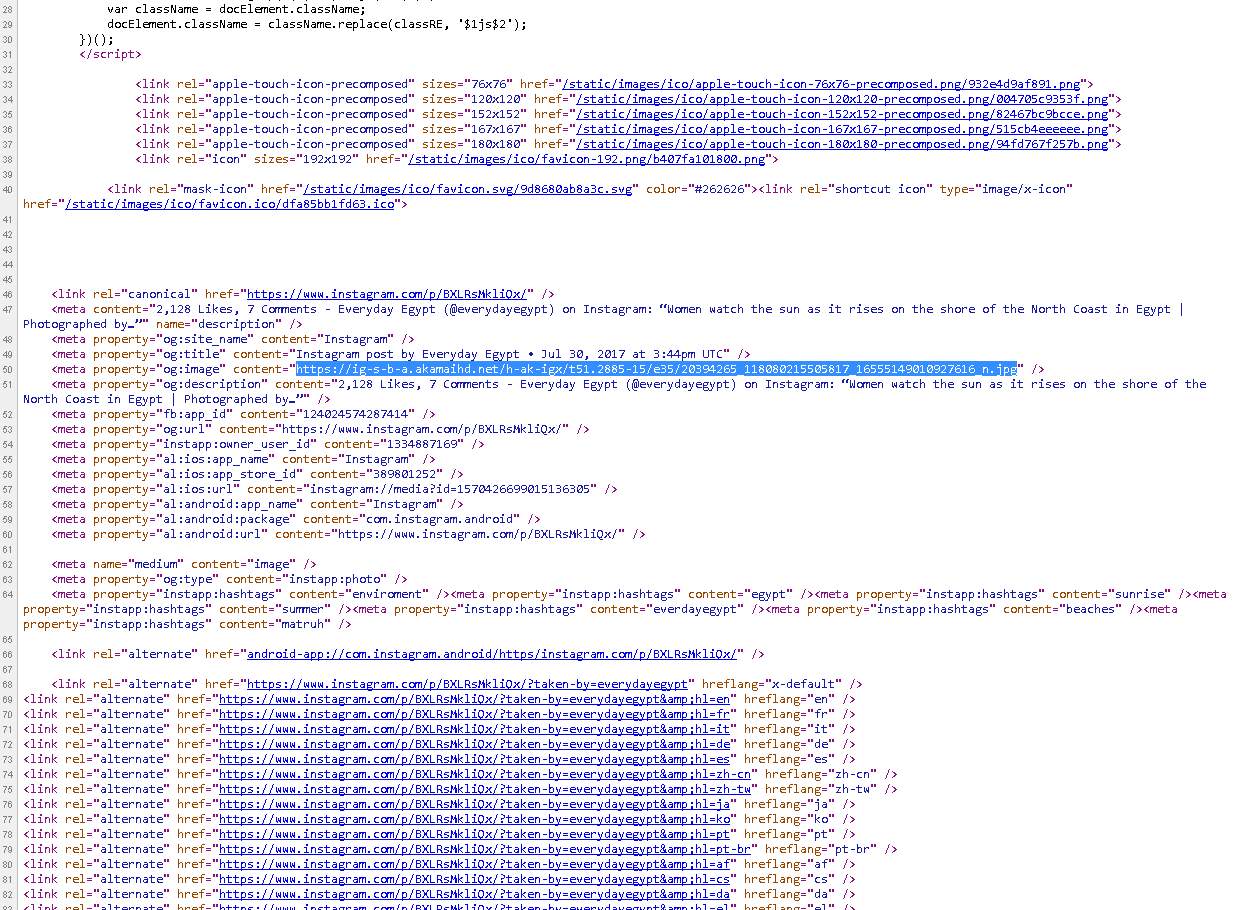The height and width of the screenshot is (910, 1247).
Task: Open the apple-touch-icon-120x120-precomposed.png link
Action: coord(842,99)
